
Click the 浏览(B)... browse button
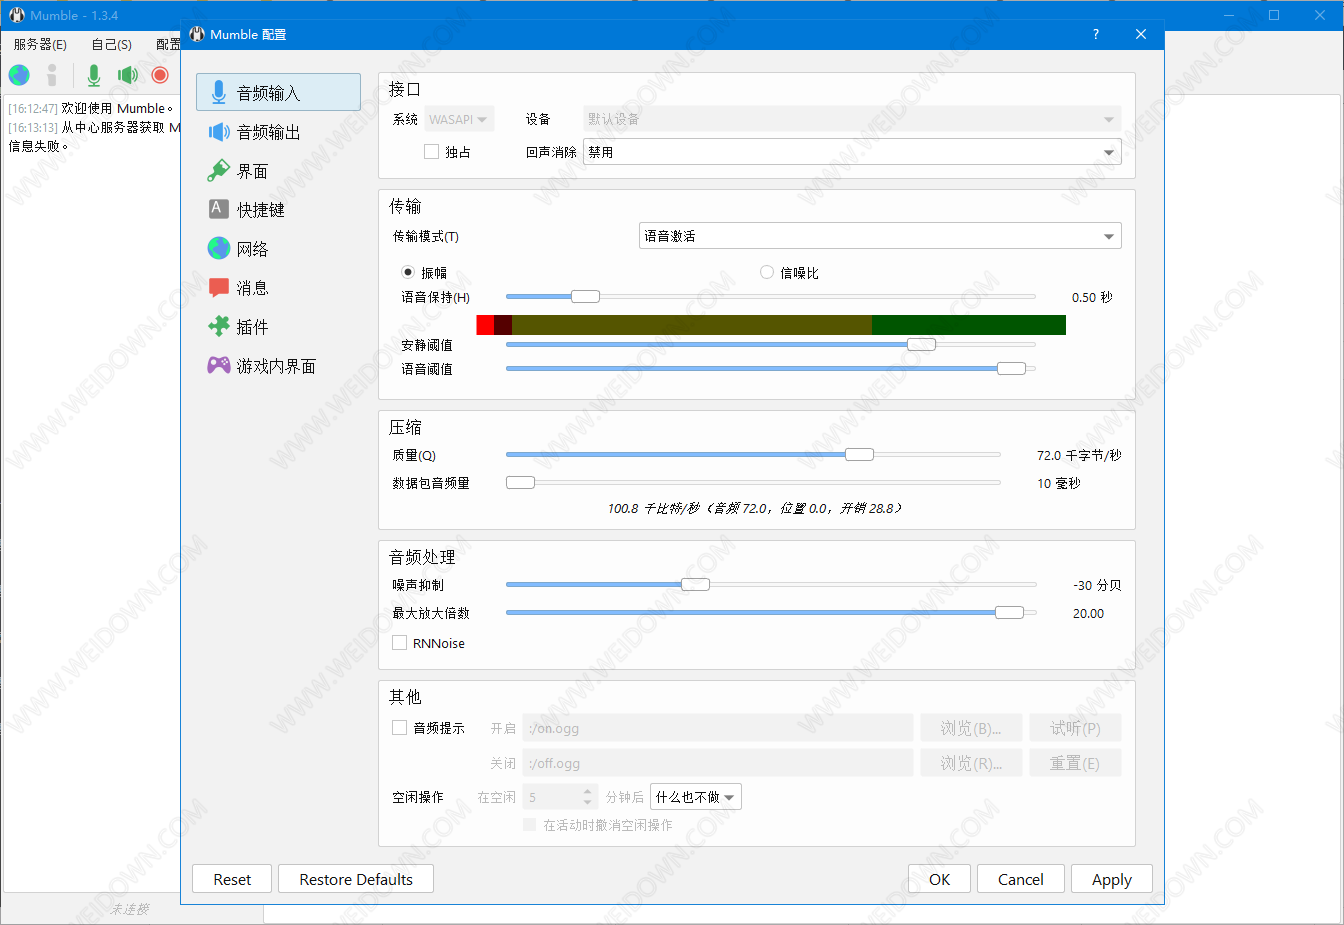coord(971,728)
